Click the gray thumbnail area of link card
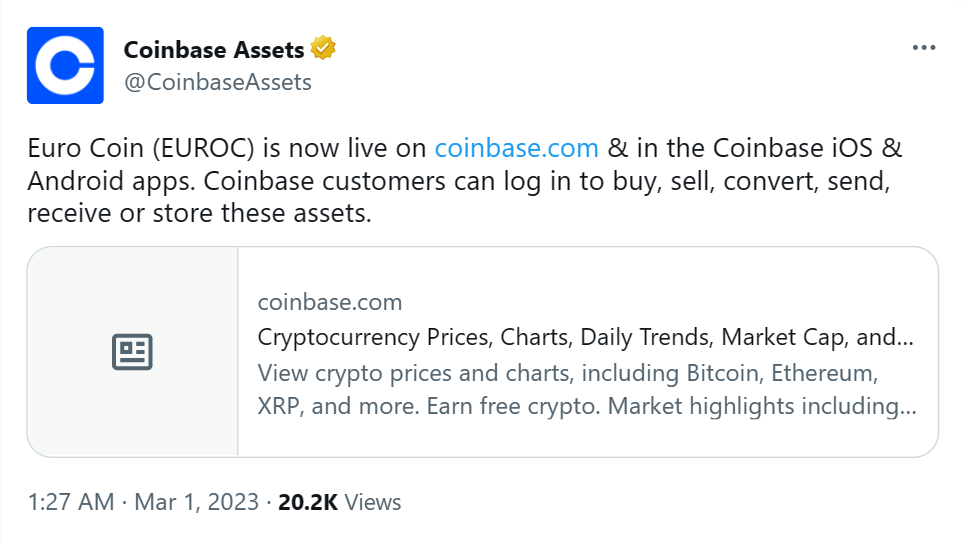The height and width of the screenshot is (542, 965). [x=132, y=352]
